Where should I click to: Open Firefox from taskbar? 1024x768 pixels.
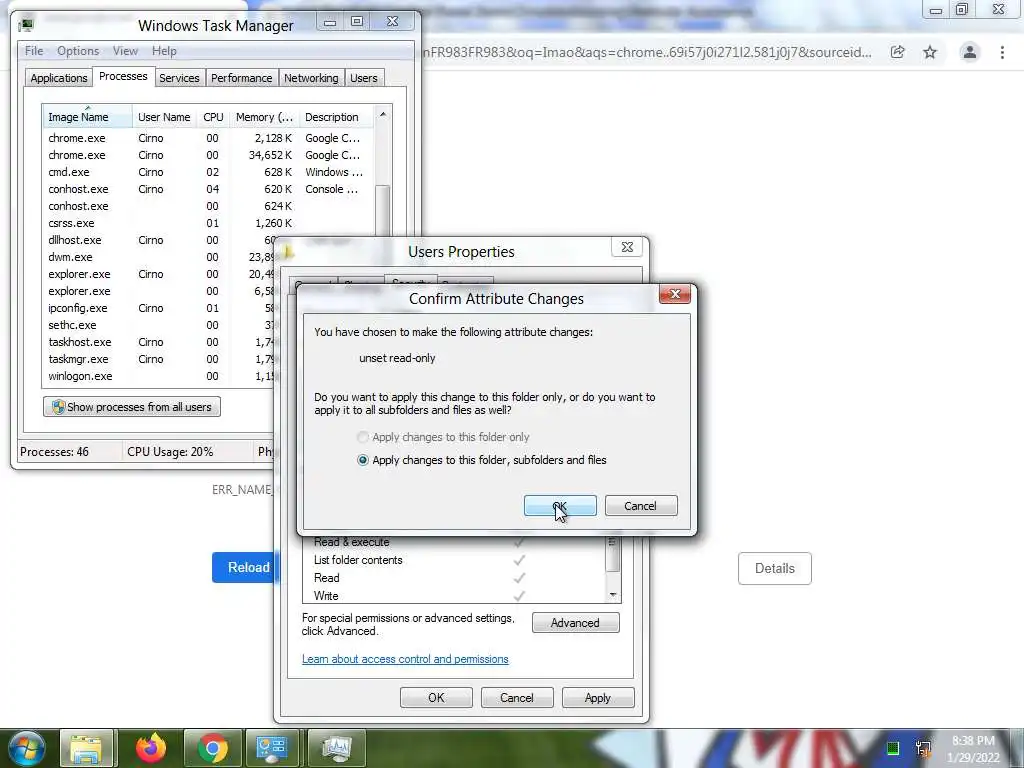(151, 748)
